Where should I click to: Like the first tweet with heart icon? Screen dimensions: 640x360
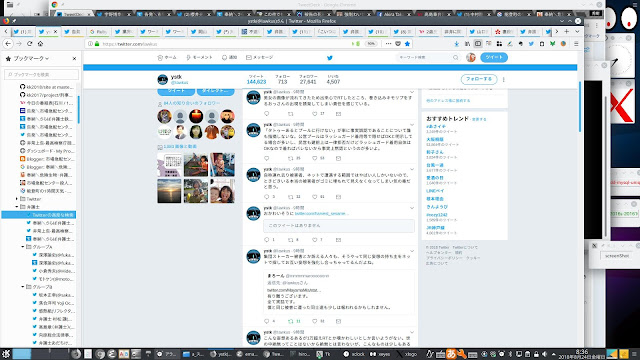(x=314, y=114)
